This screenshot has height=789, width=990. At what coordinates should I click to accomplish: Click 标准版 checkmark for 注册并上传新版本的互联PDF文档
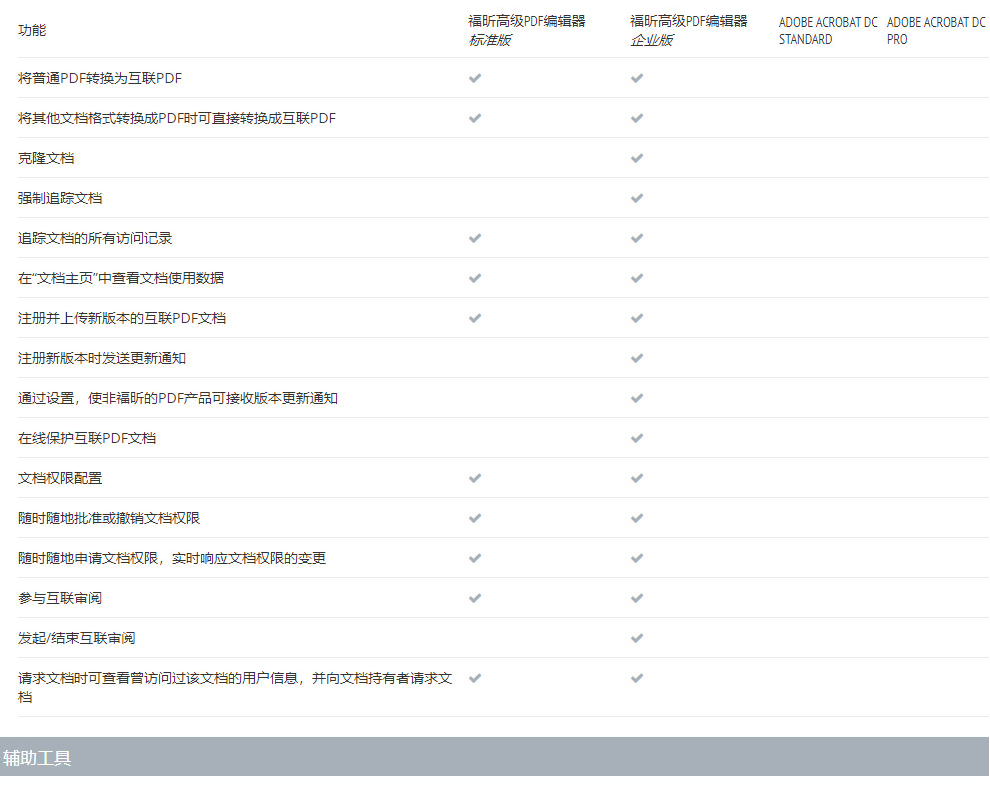pos(475,318)
